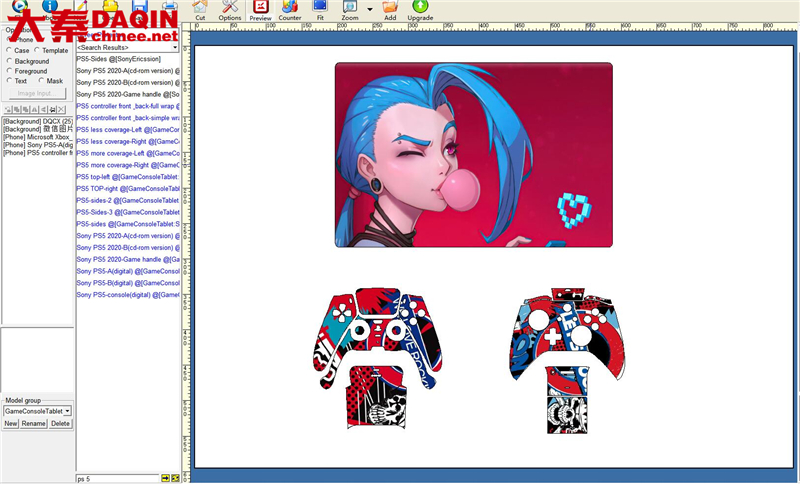Select 'PS5 TOP-right' list entry
This screenshot has height=484, width=800.
point(128,189)
